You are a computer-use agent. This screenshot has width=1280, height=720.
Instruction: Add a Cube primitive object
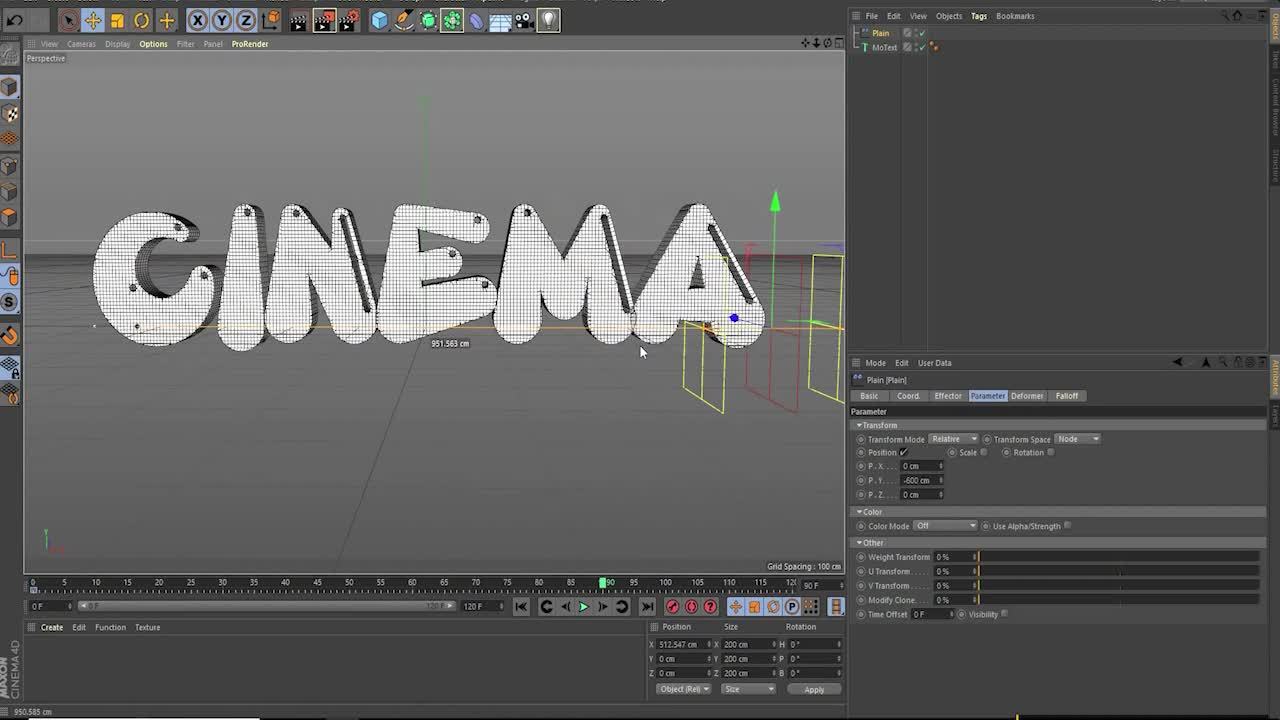[x=379, y=20]
